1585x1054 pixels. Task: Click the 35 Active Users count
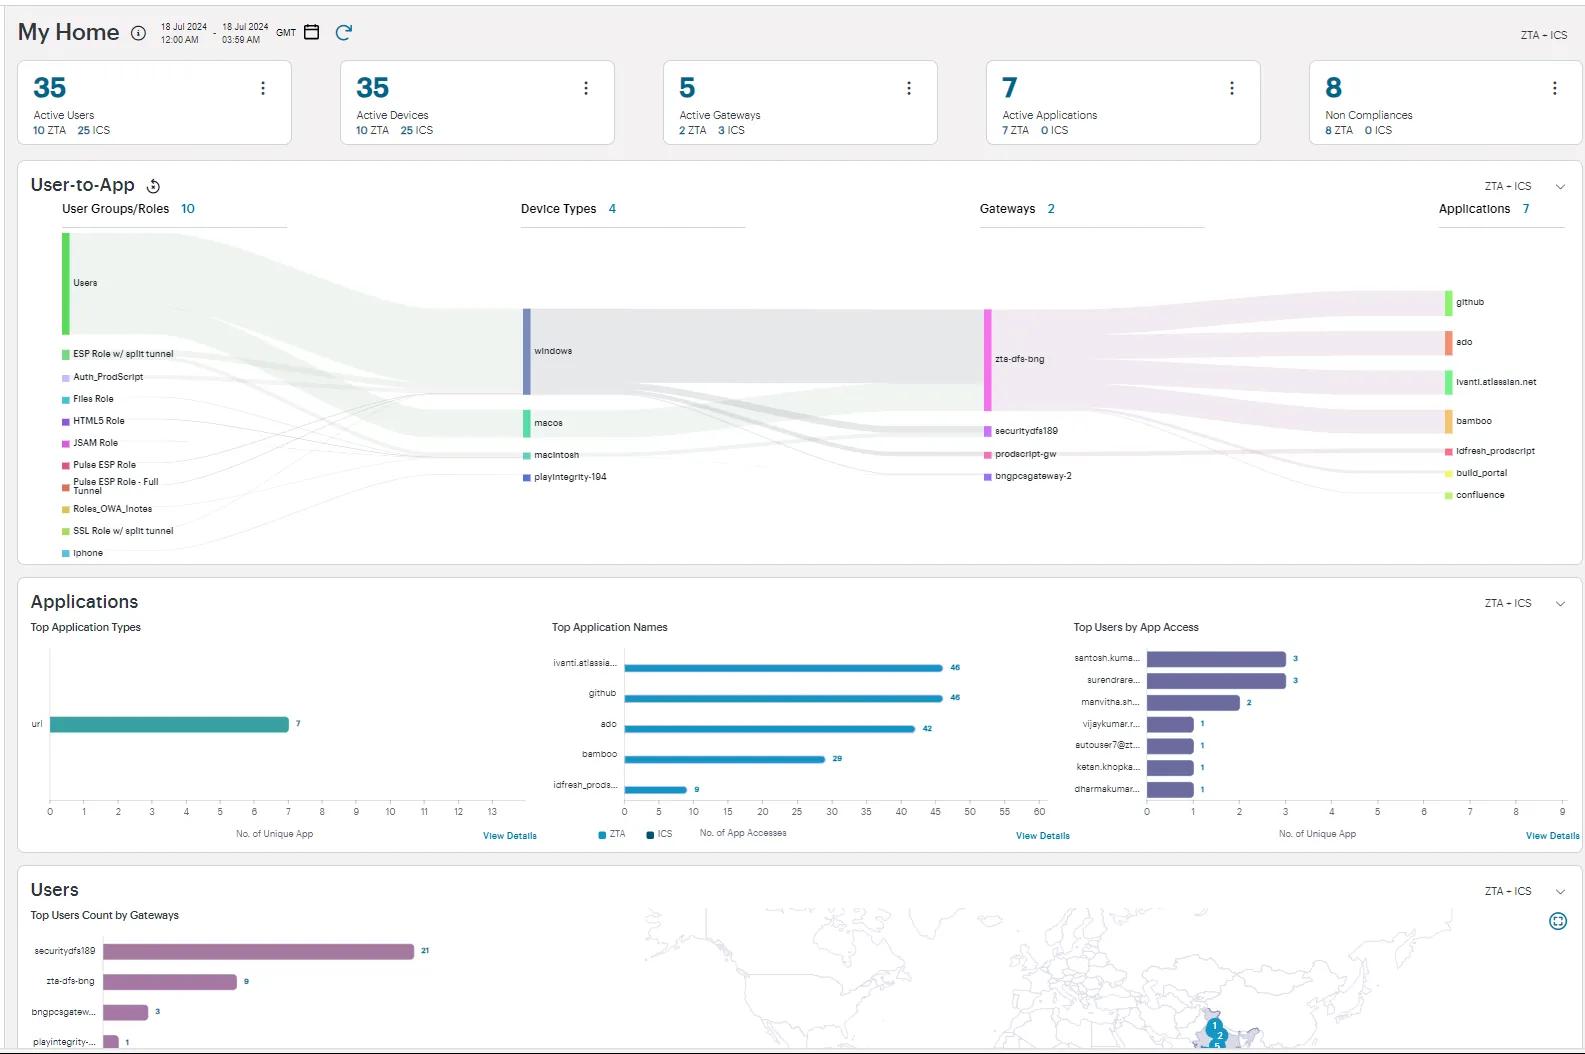(x=50, y=88)
